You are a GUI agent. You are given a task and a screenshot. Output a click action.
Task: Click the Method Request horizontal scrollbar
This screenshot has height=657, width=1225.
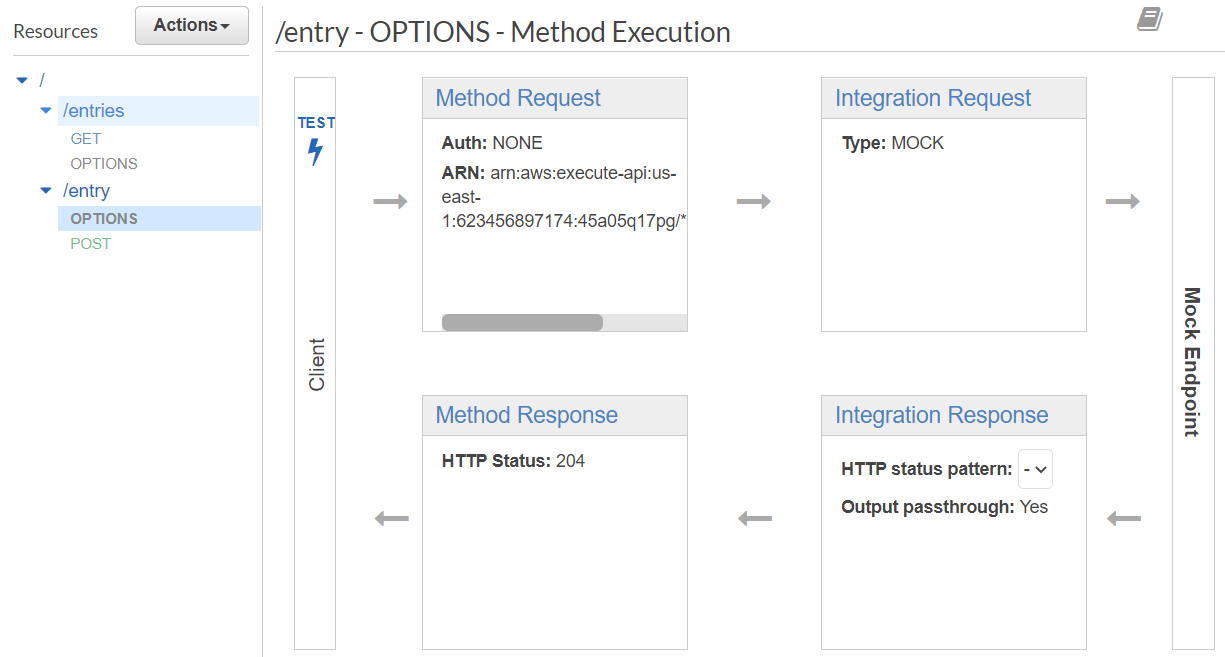tap(522, 322)
